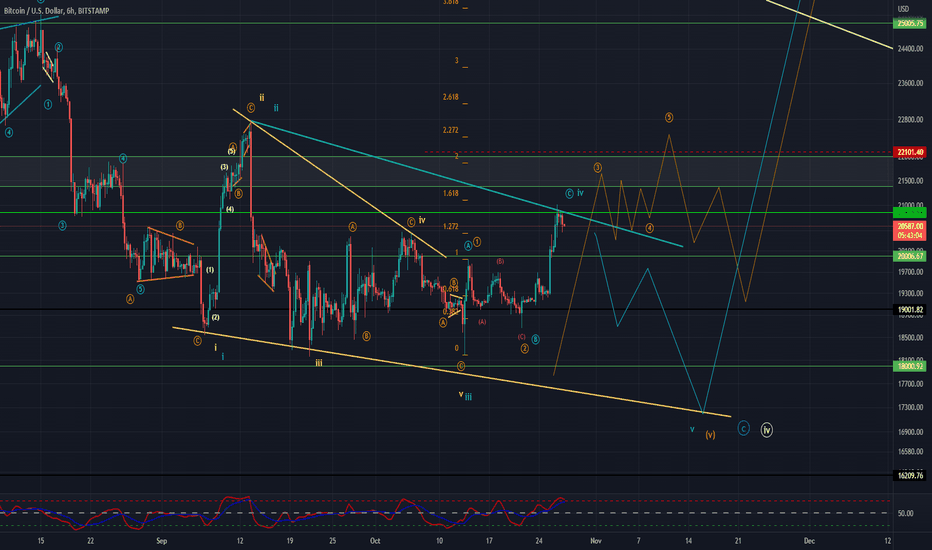Select the 1.272 Fibonacci level label

coord(451,227)
